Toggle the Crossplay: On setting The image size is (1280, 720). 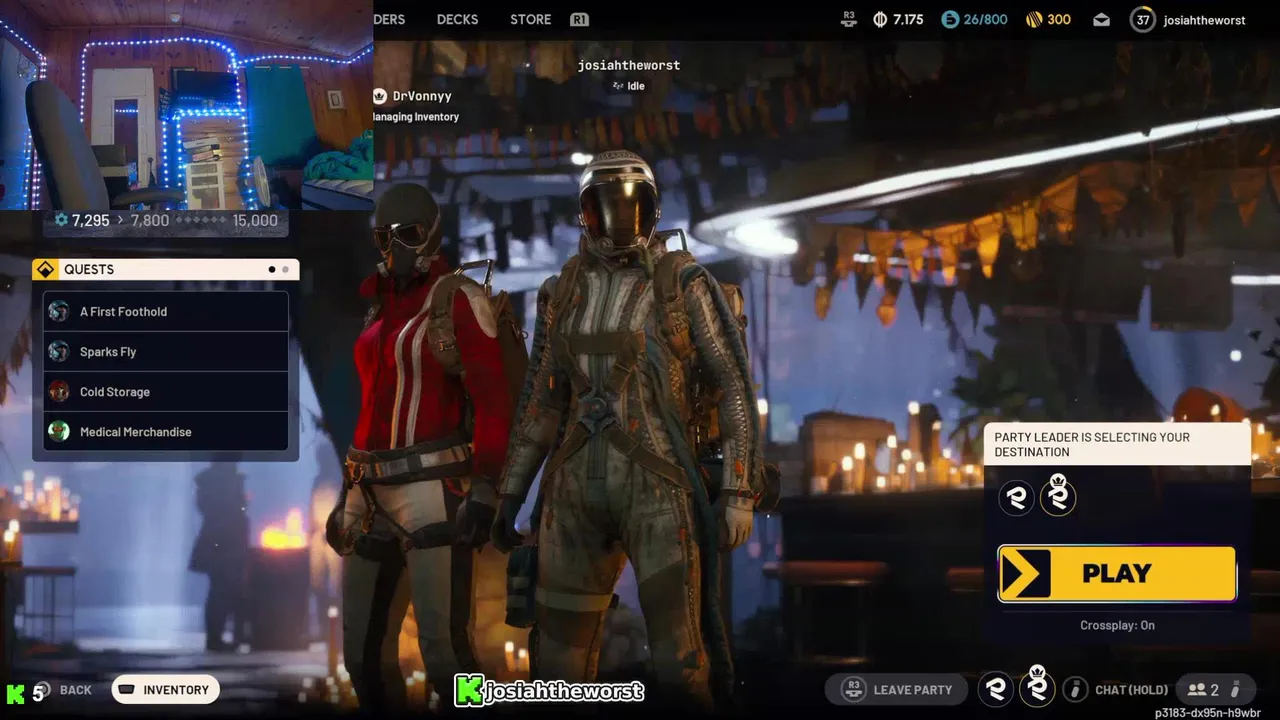1117,625
